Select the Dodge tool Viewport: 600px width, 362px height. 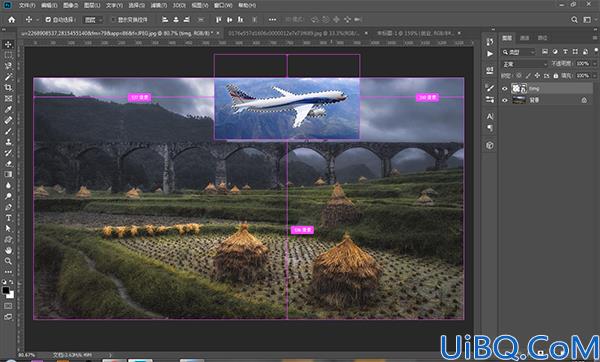[8, 196]
